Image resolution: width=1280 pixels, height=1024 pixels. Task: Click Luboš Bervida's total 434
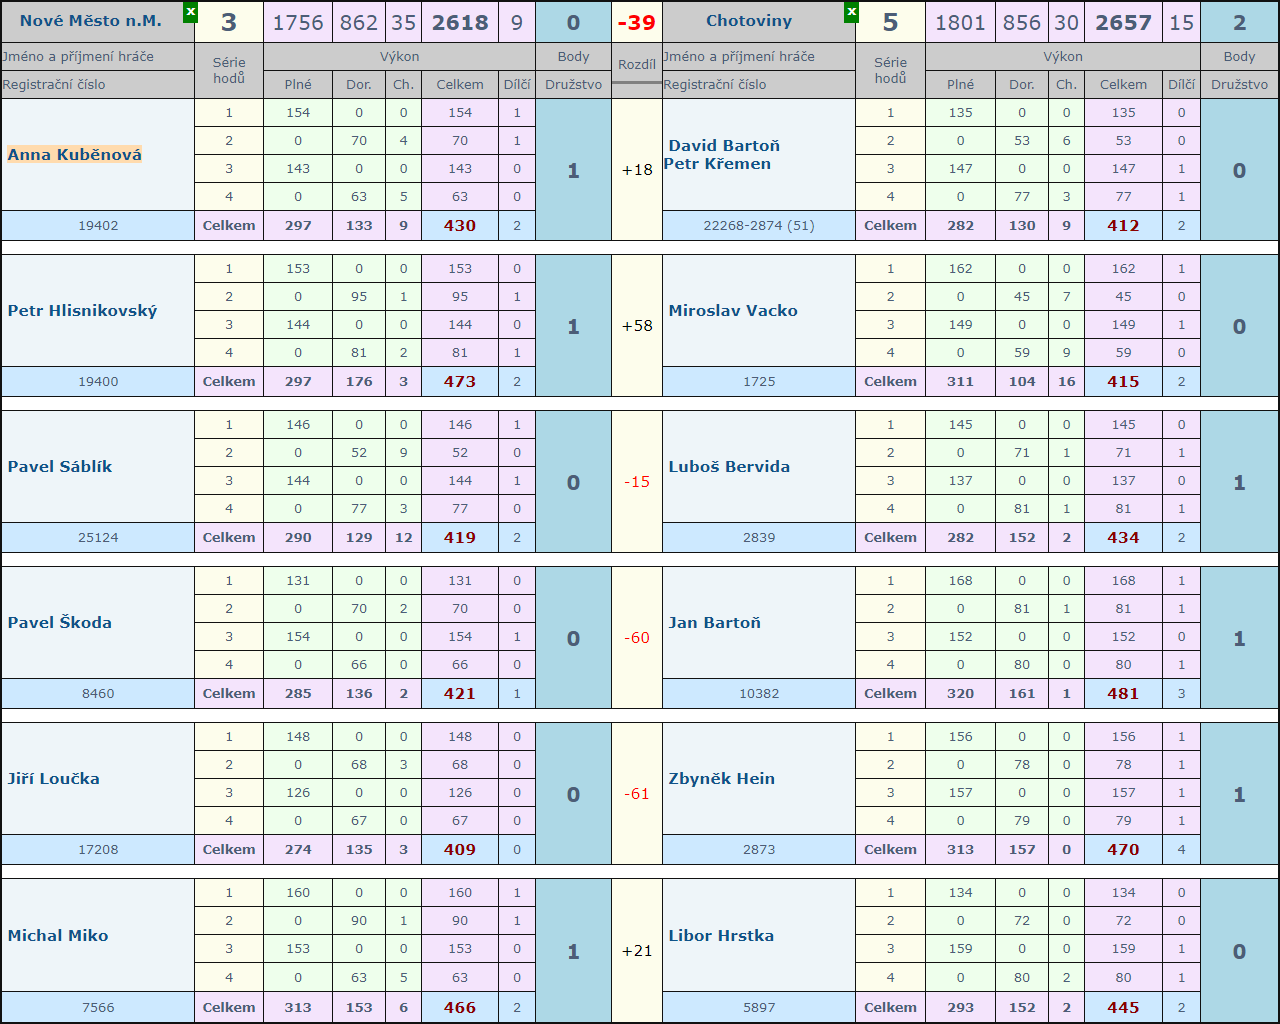(1123, 538)
